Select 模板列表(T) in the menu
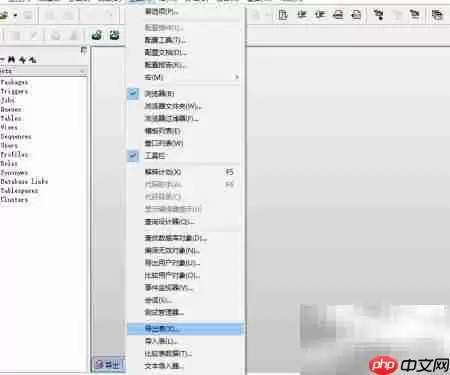450x375 pixels. (x=184, y=131)
